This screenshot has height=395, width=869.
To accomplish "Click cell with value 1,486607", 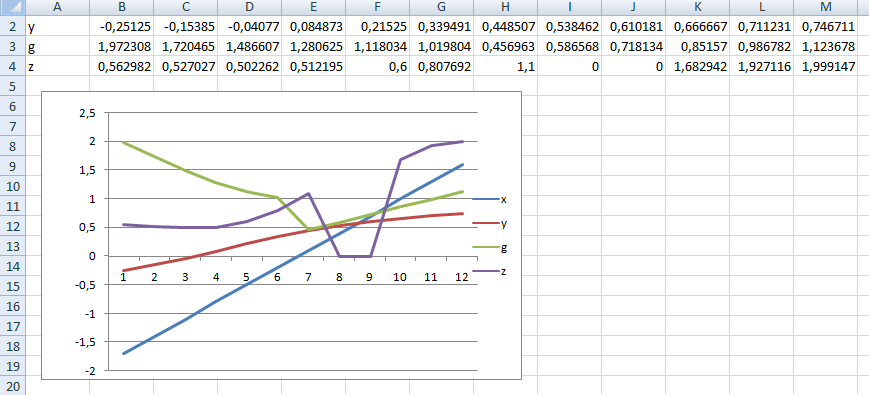I will [249, 45].
